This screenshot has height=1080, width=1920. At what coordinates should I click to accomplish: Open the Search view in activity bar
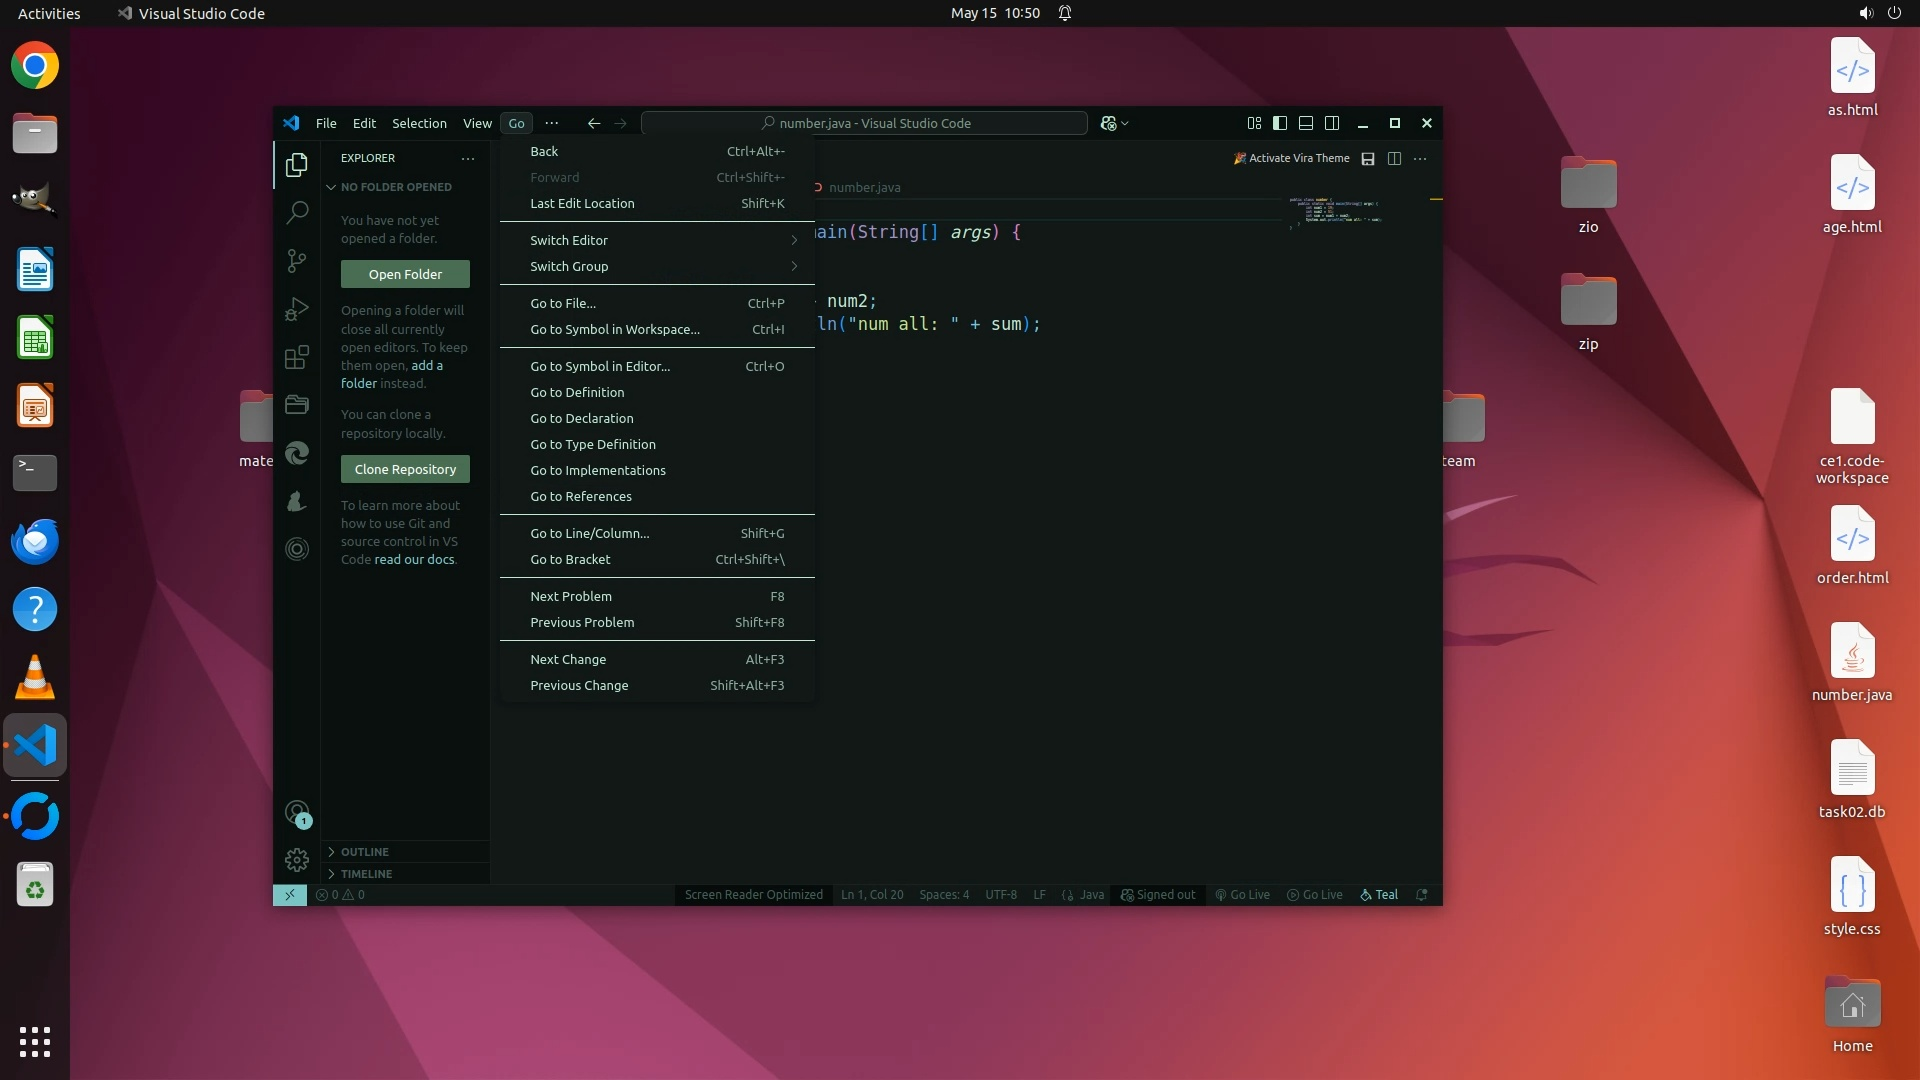(297, 212)
